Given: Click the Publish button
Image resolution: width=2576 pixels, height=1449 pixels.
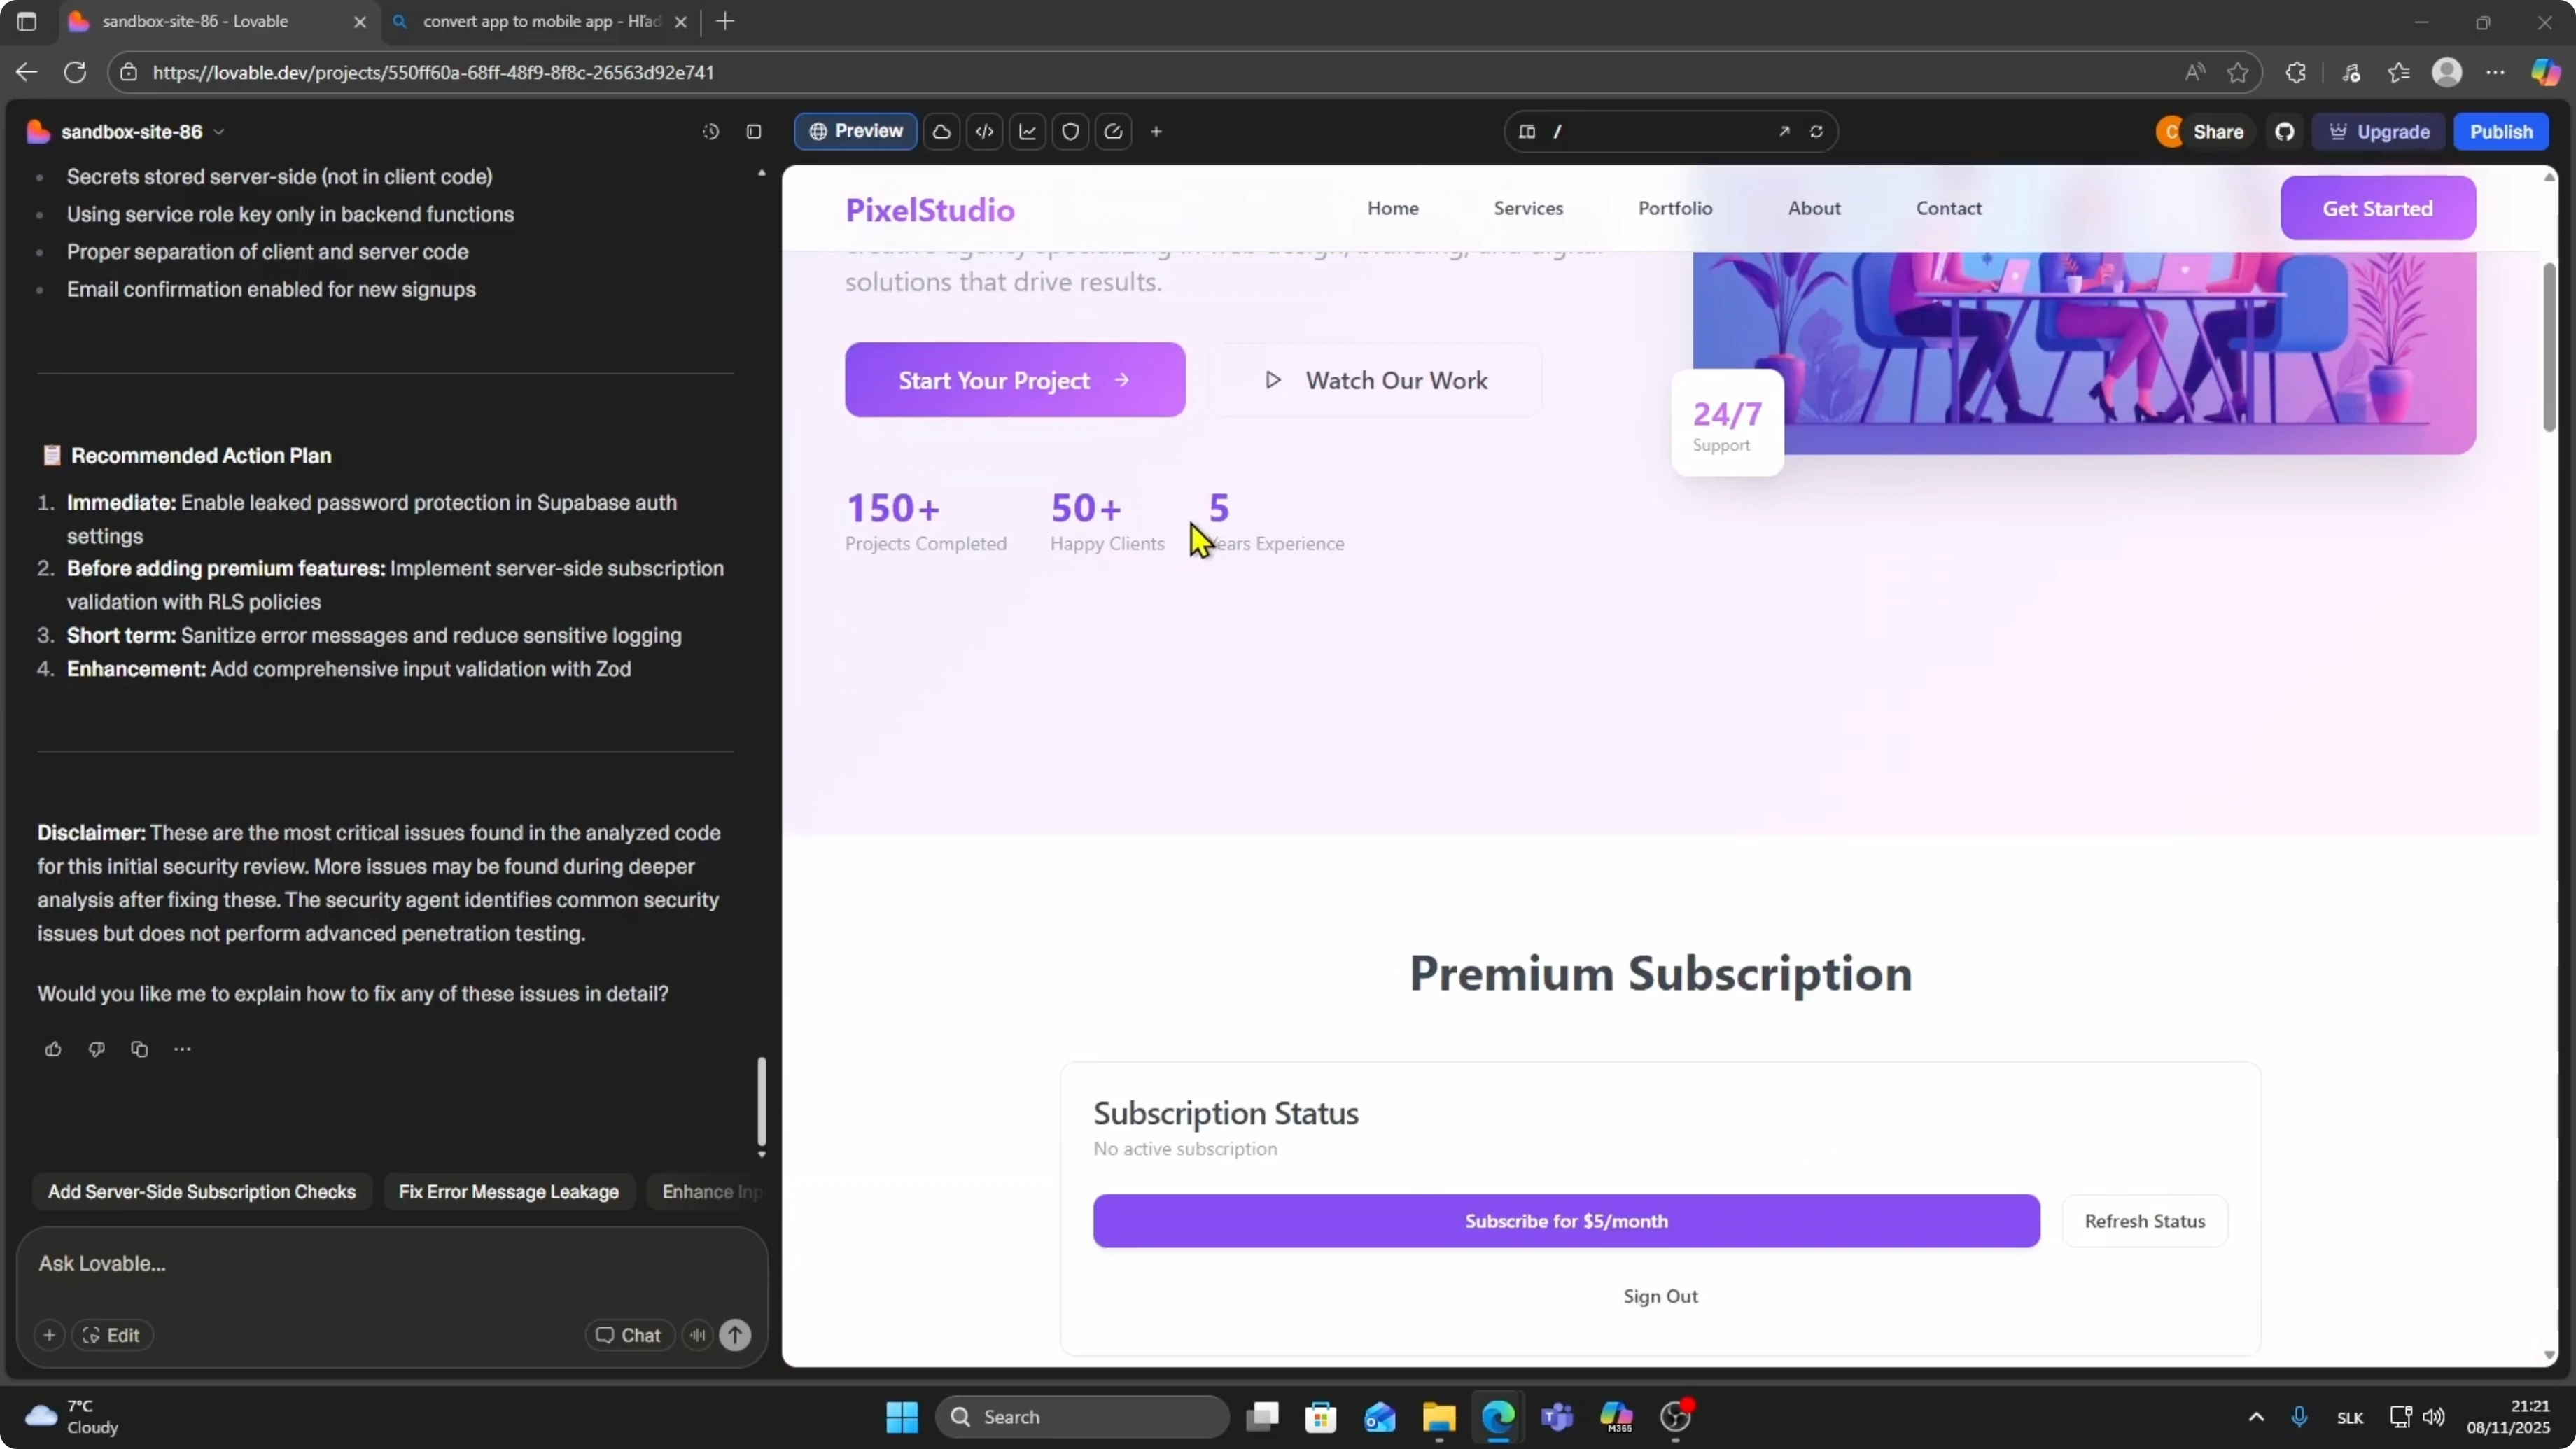Looking at the screenshot, I should [2501, 131].
